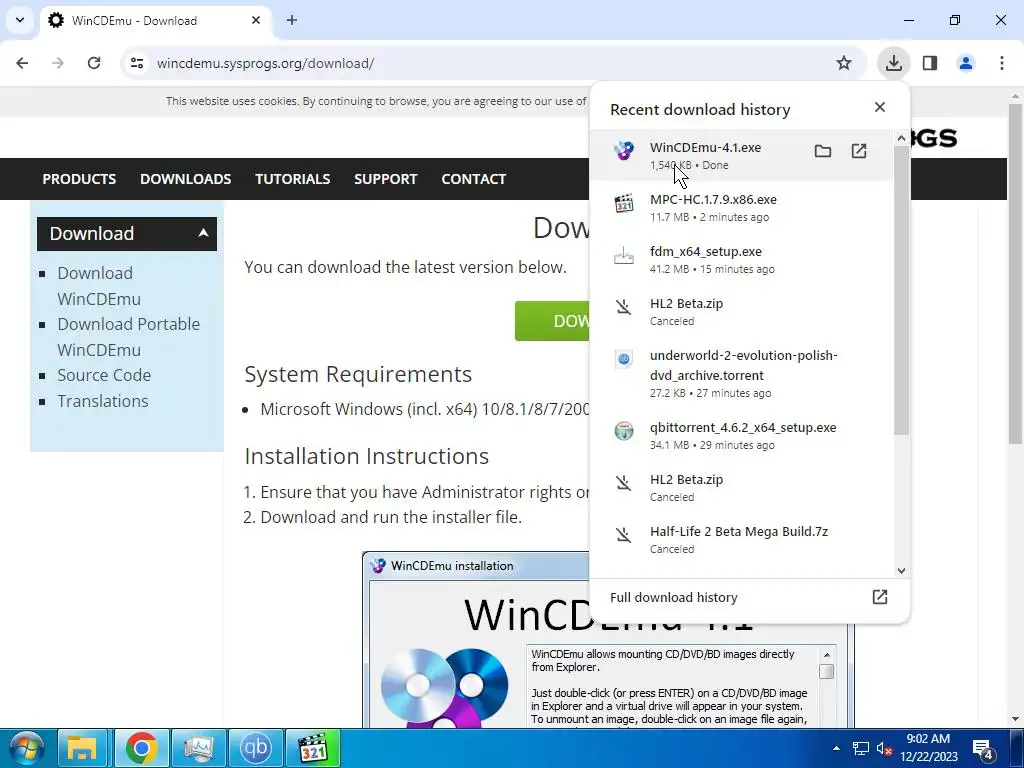The width and height of the screenshot is (1024, 768).
Task: Open the Chrome three-dot menu
Action: (x=1002, y=63)
